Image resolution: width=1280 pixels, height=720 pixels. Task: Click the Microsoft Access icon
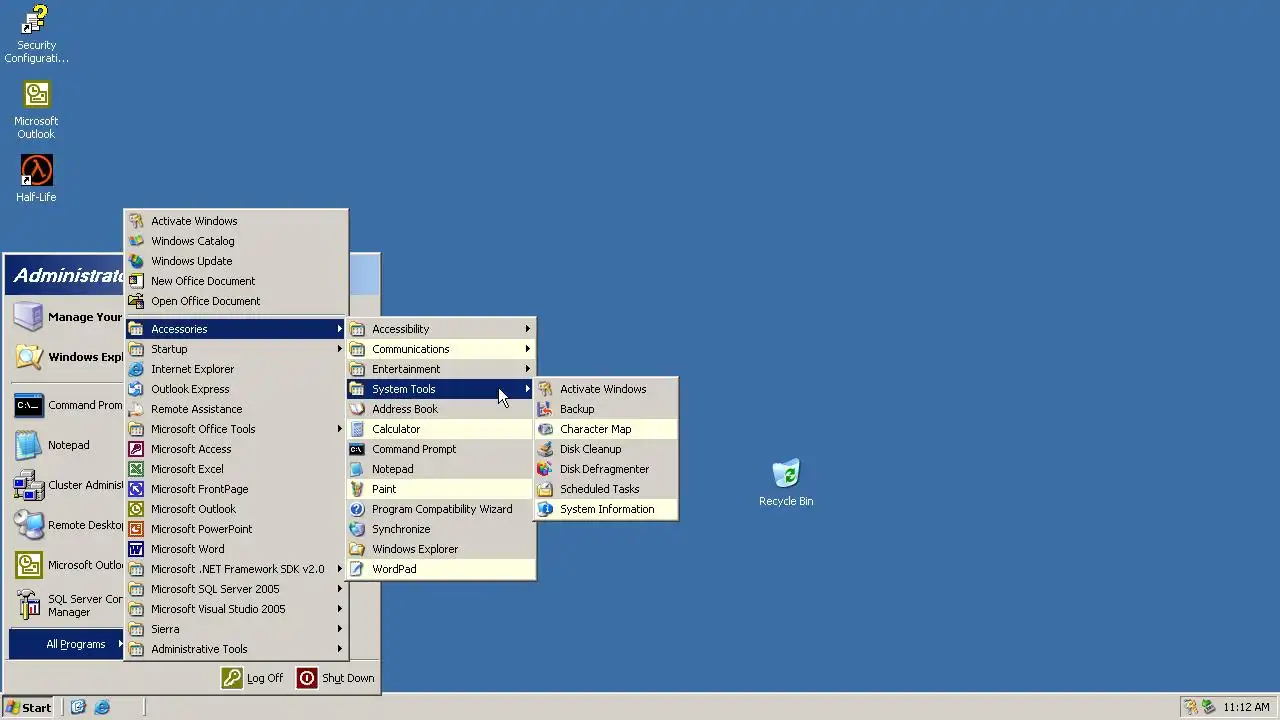(136, 449)
